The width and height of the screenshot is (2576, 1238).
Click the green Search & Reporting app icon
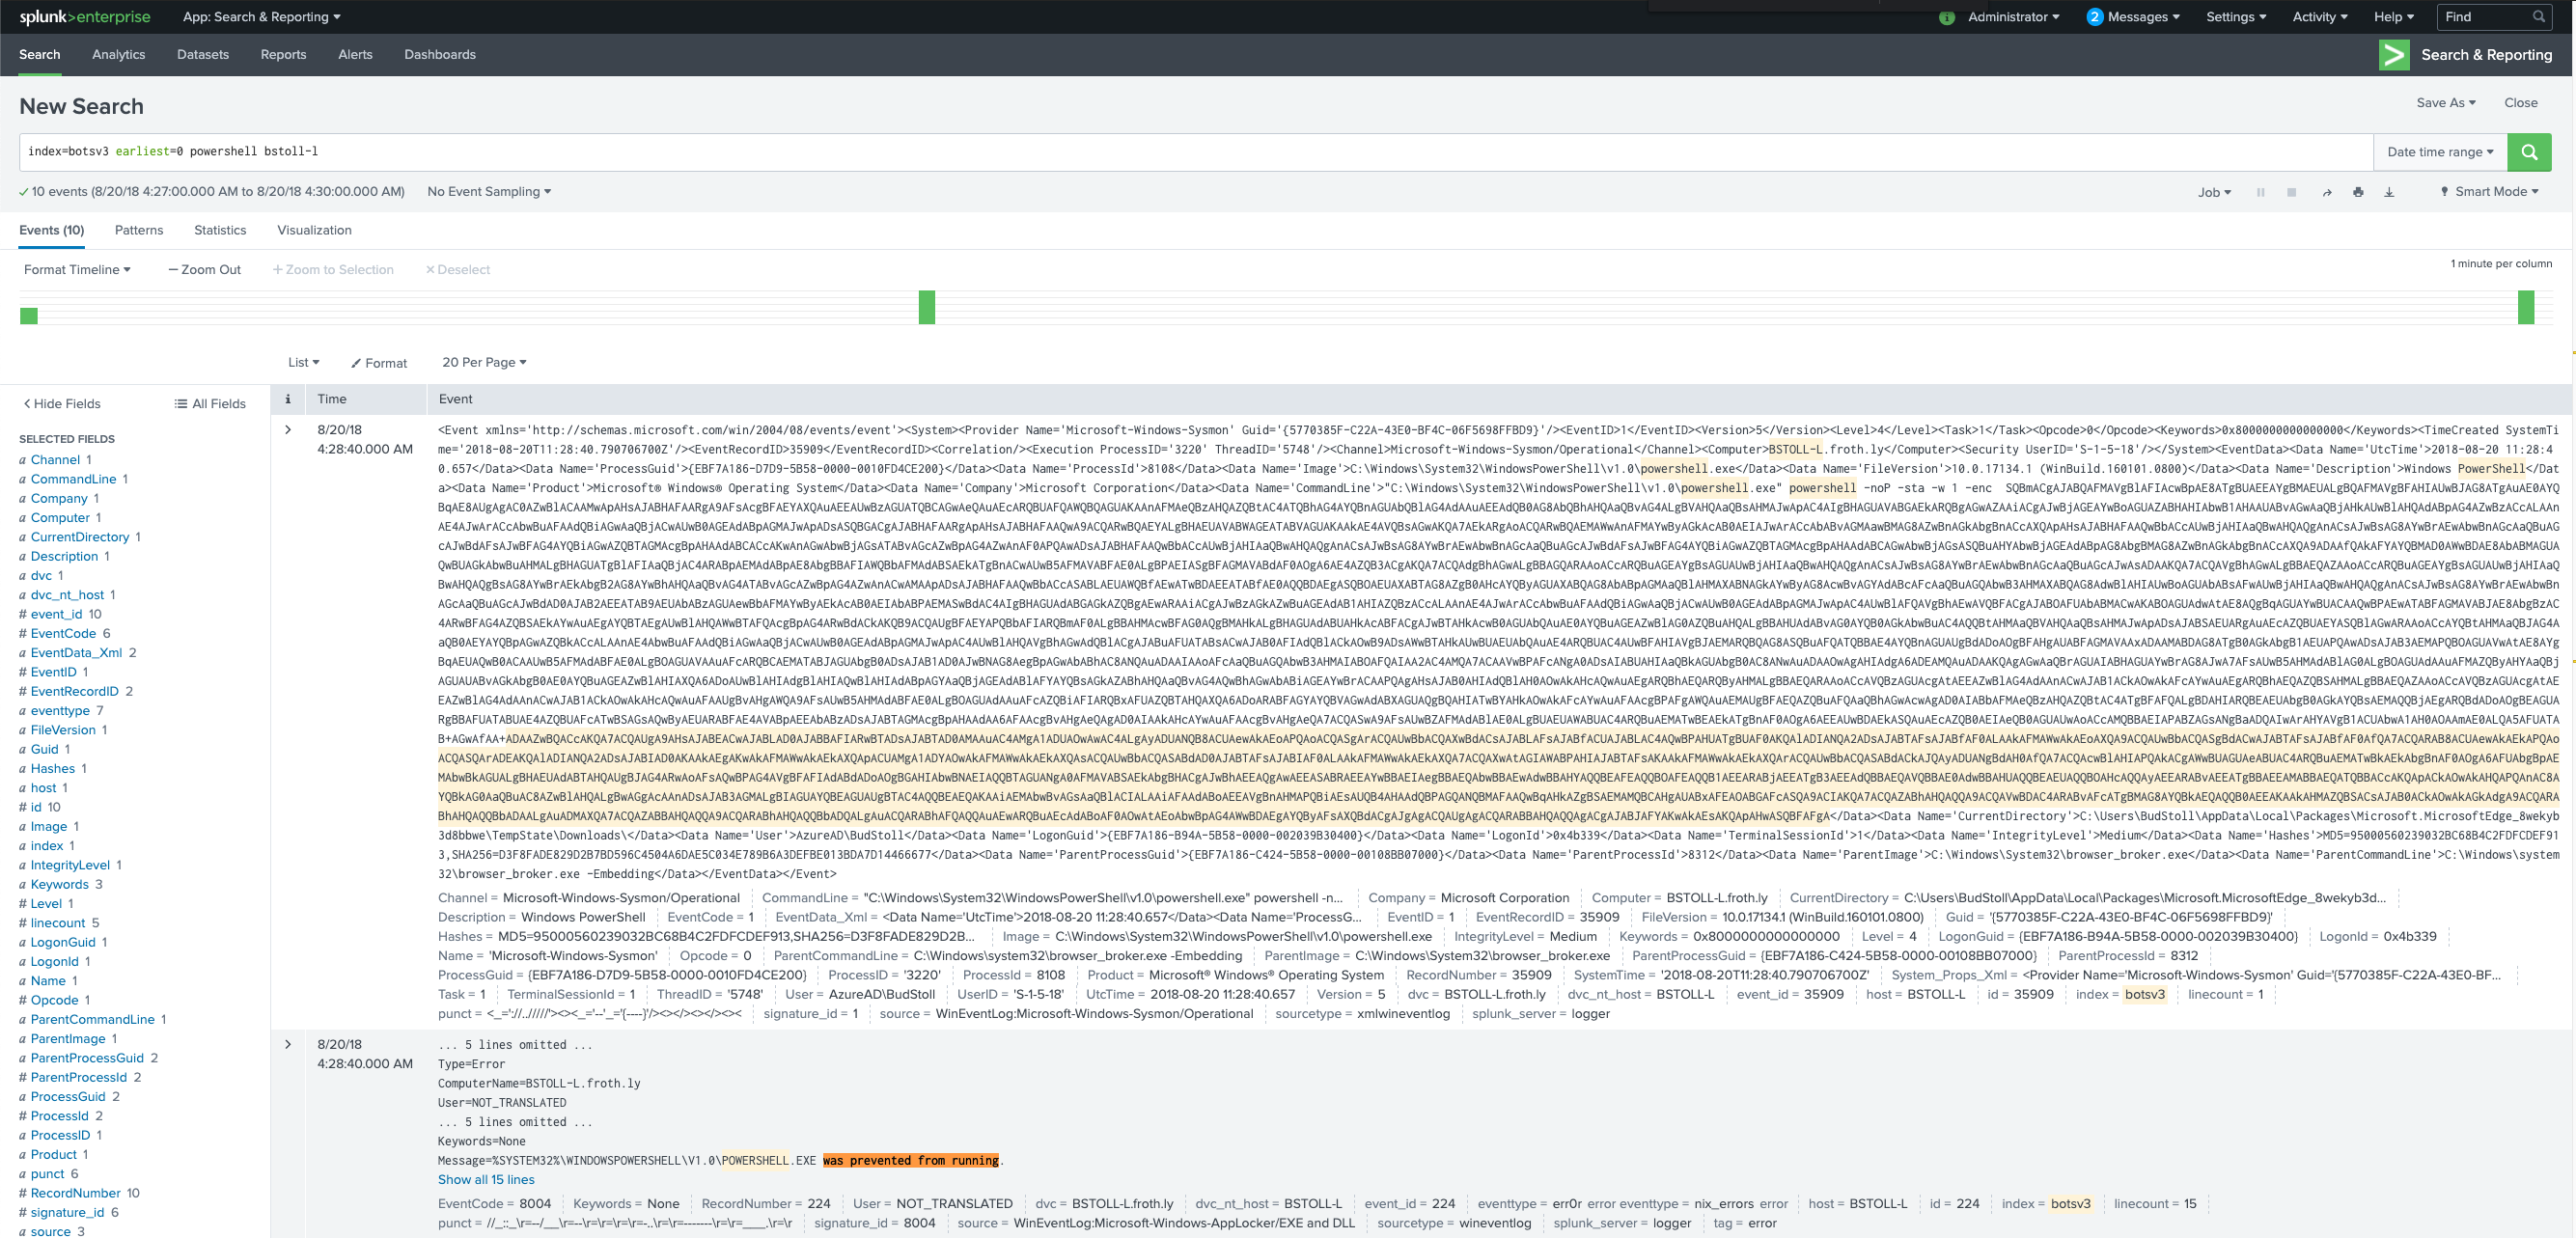pyautogui.click(x=2394, y=55)
